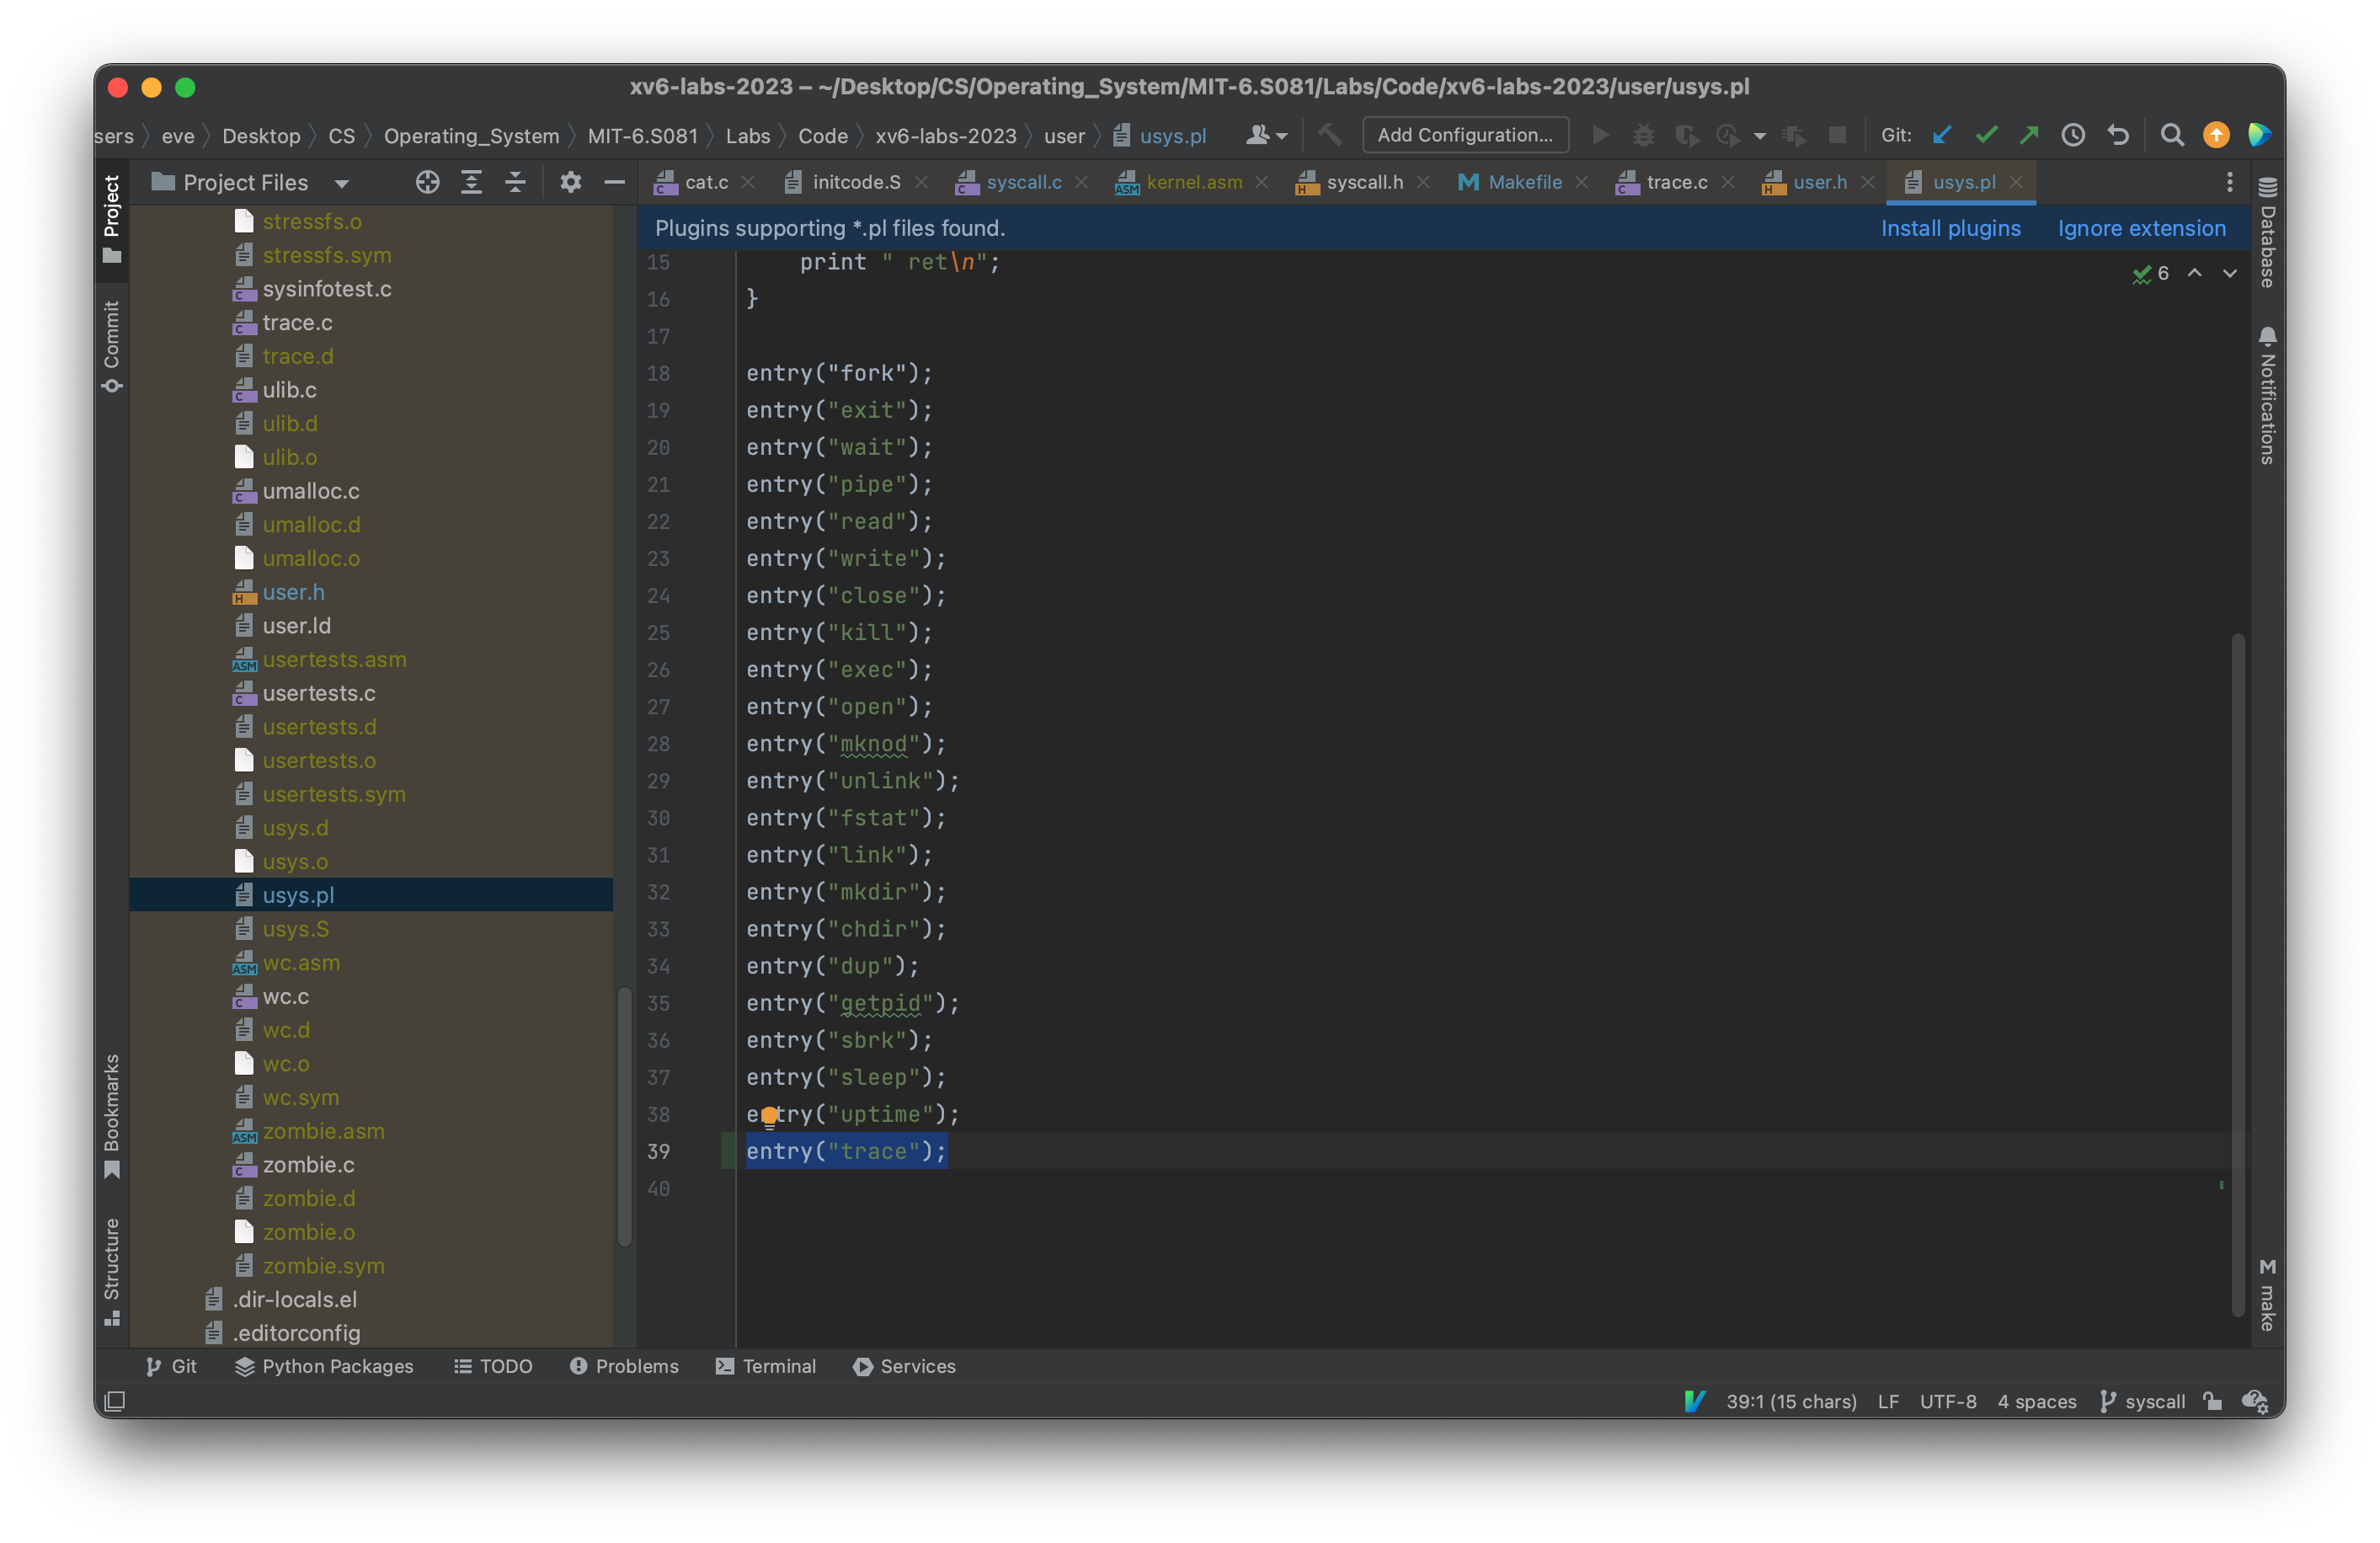Open the Project Files view switcher dropdown
2380x1543 pixels.
pyautogui.click(x=341, y=182)
